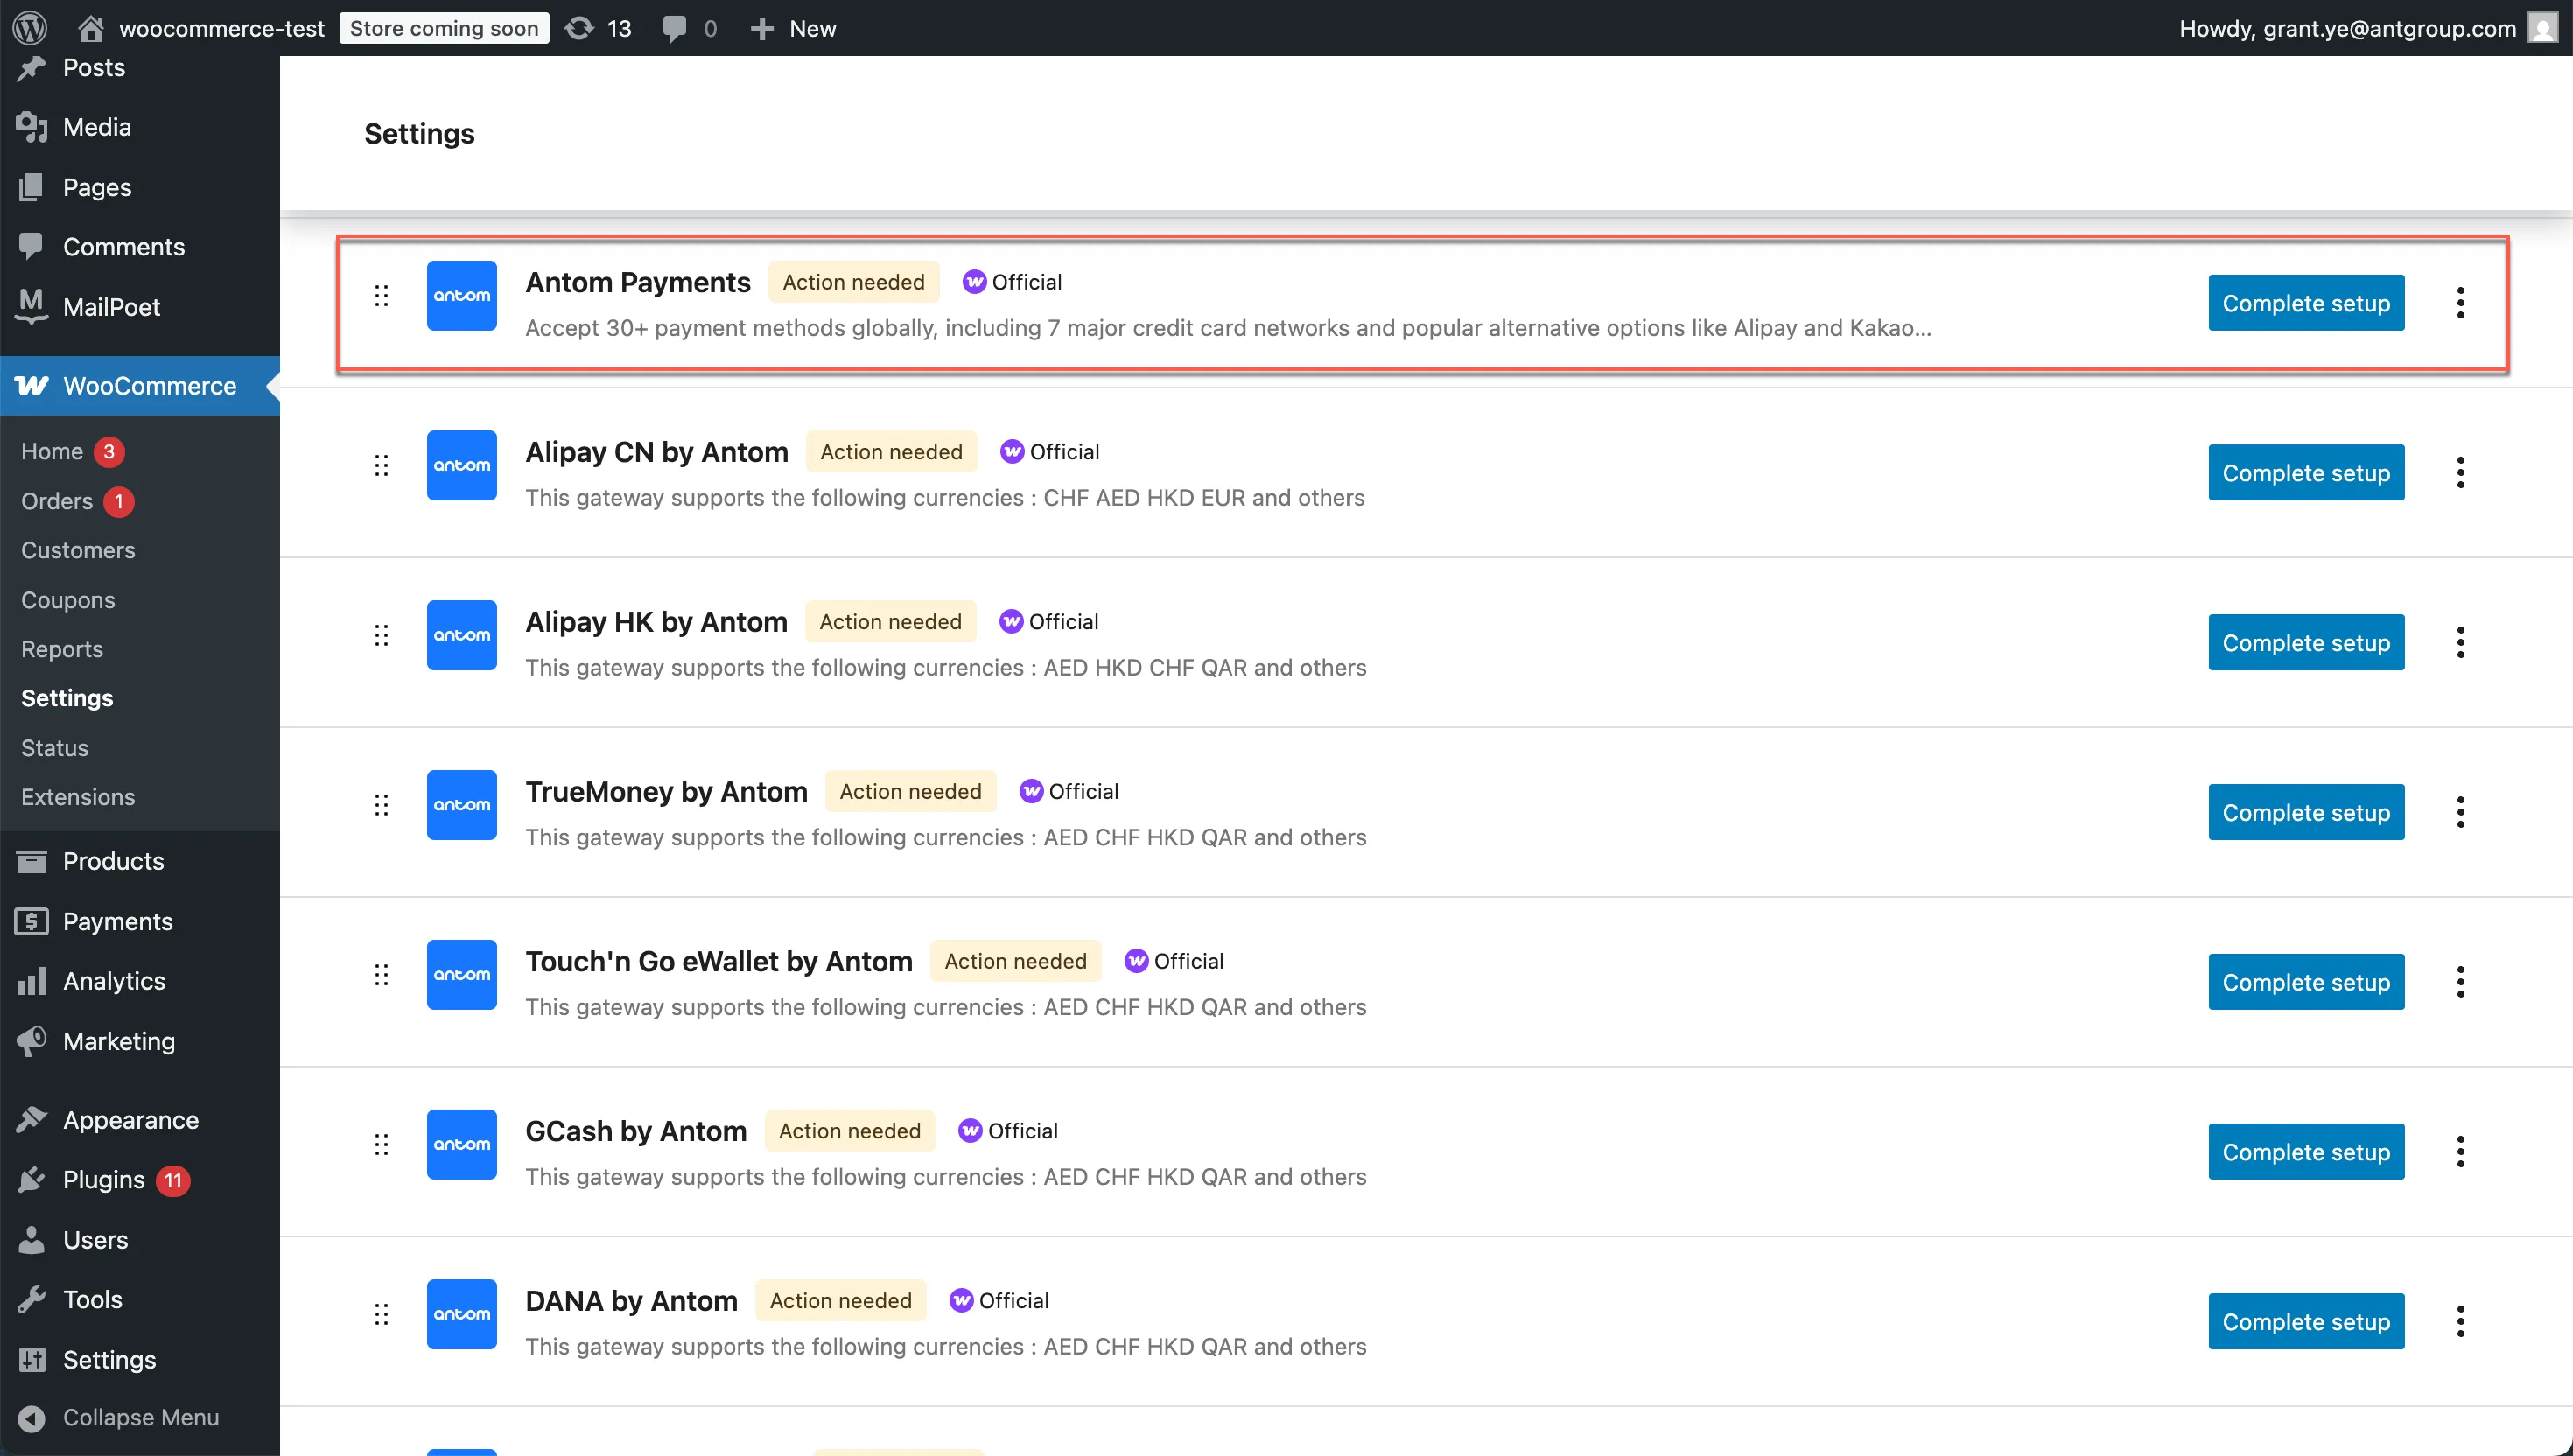Click Complete setup for TrueMoney by Antom

tap(2306, 812)
